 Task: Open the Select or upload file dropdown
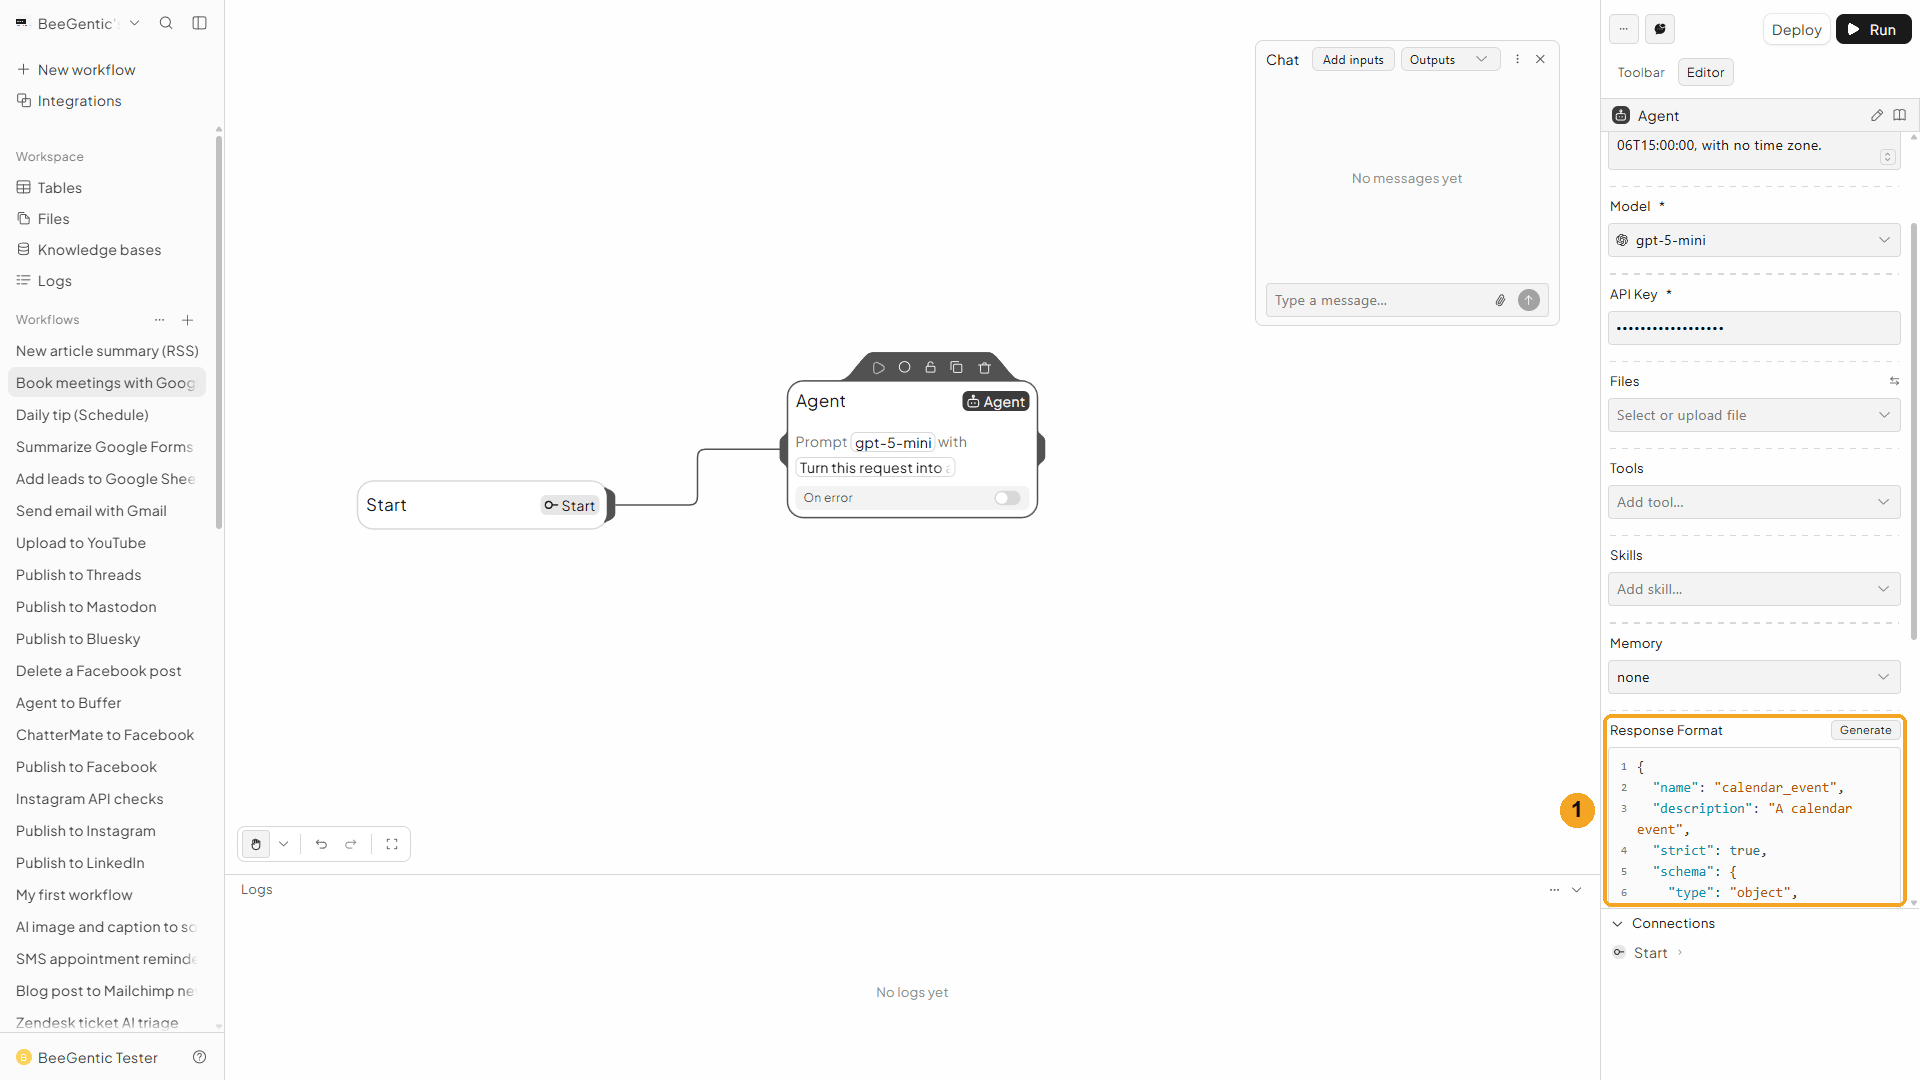[1754, 415]
